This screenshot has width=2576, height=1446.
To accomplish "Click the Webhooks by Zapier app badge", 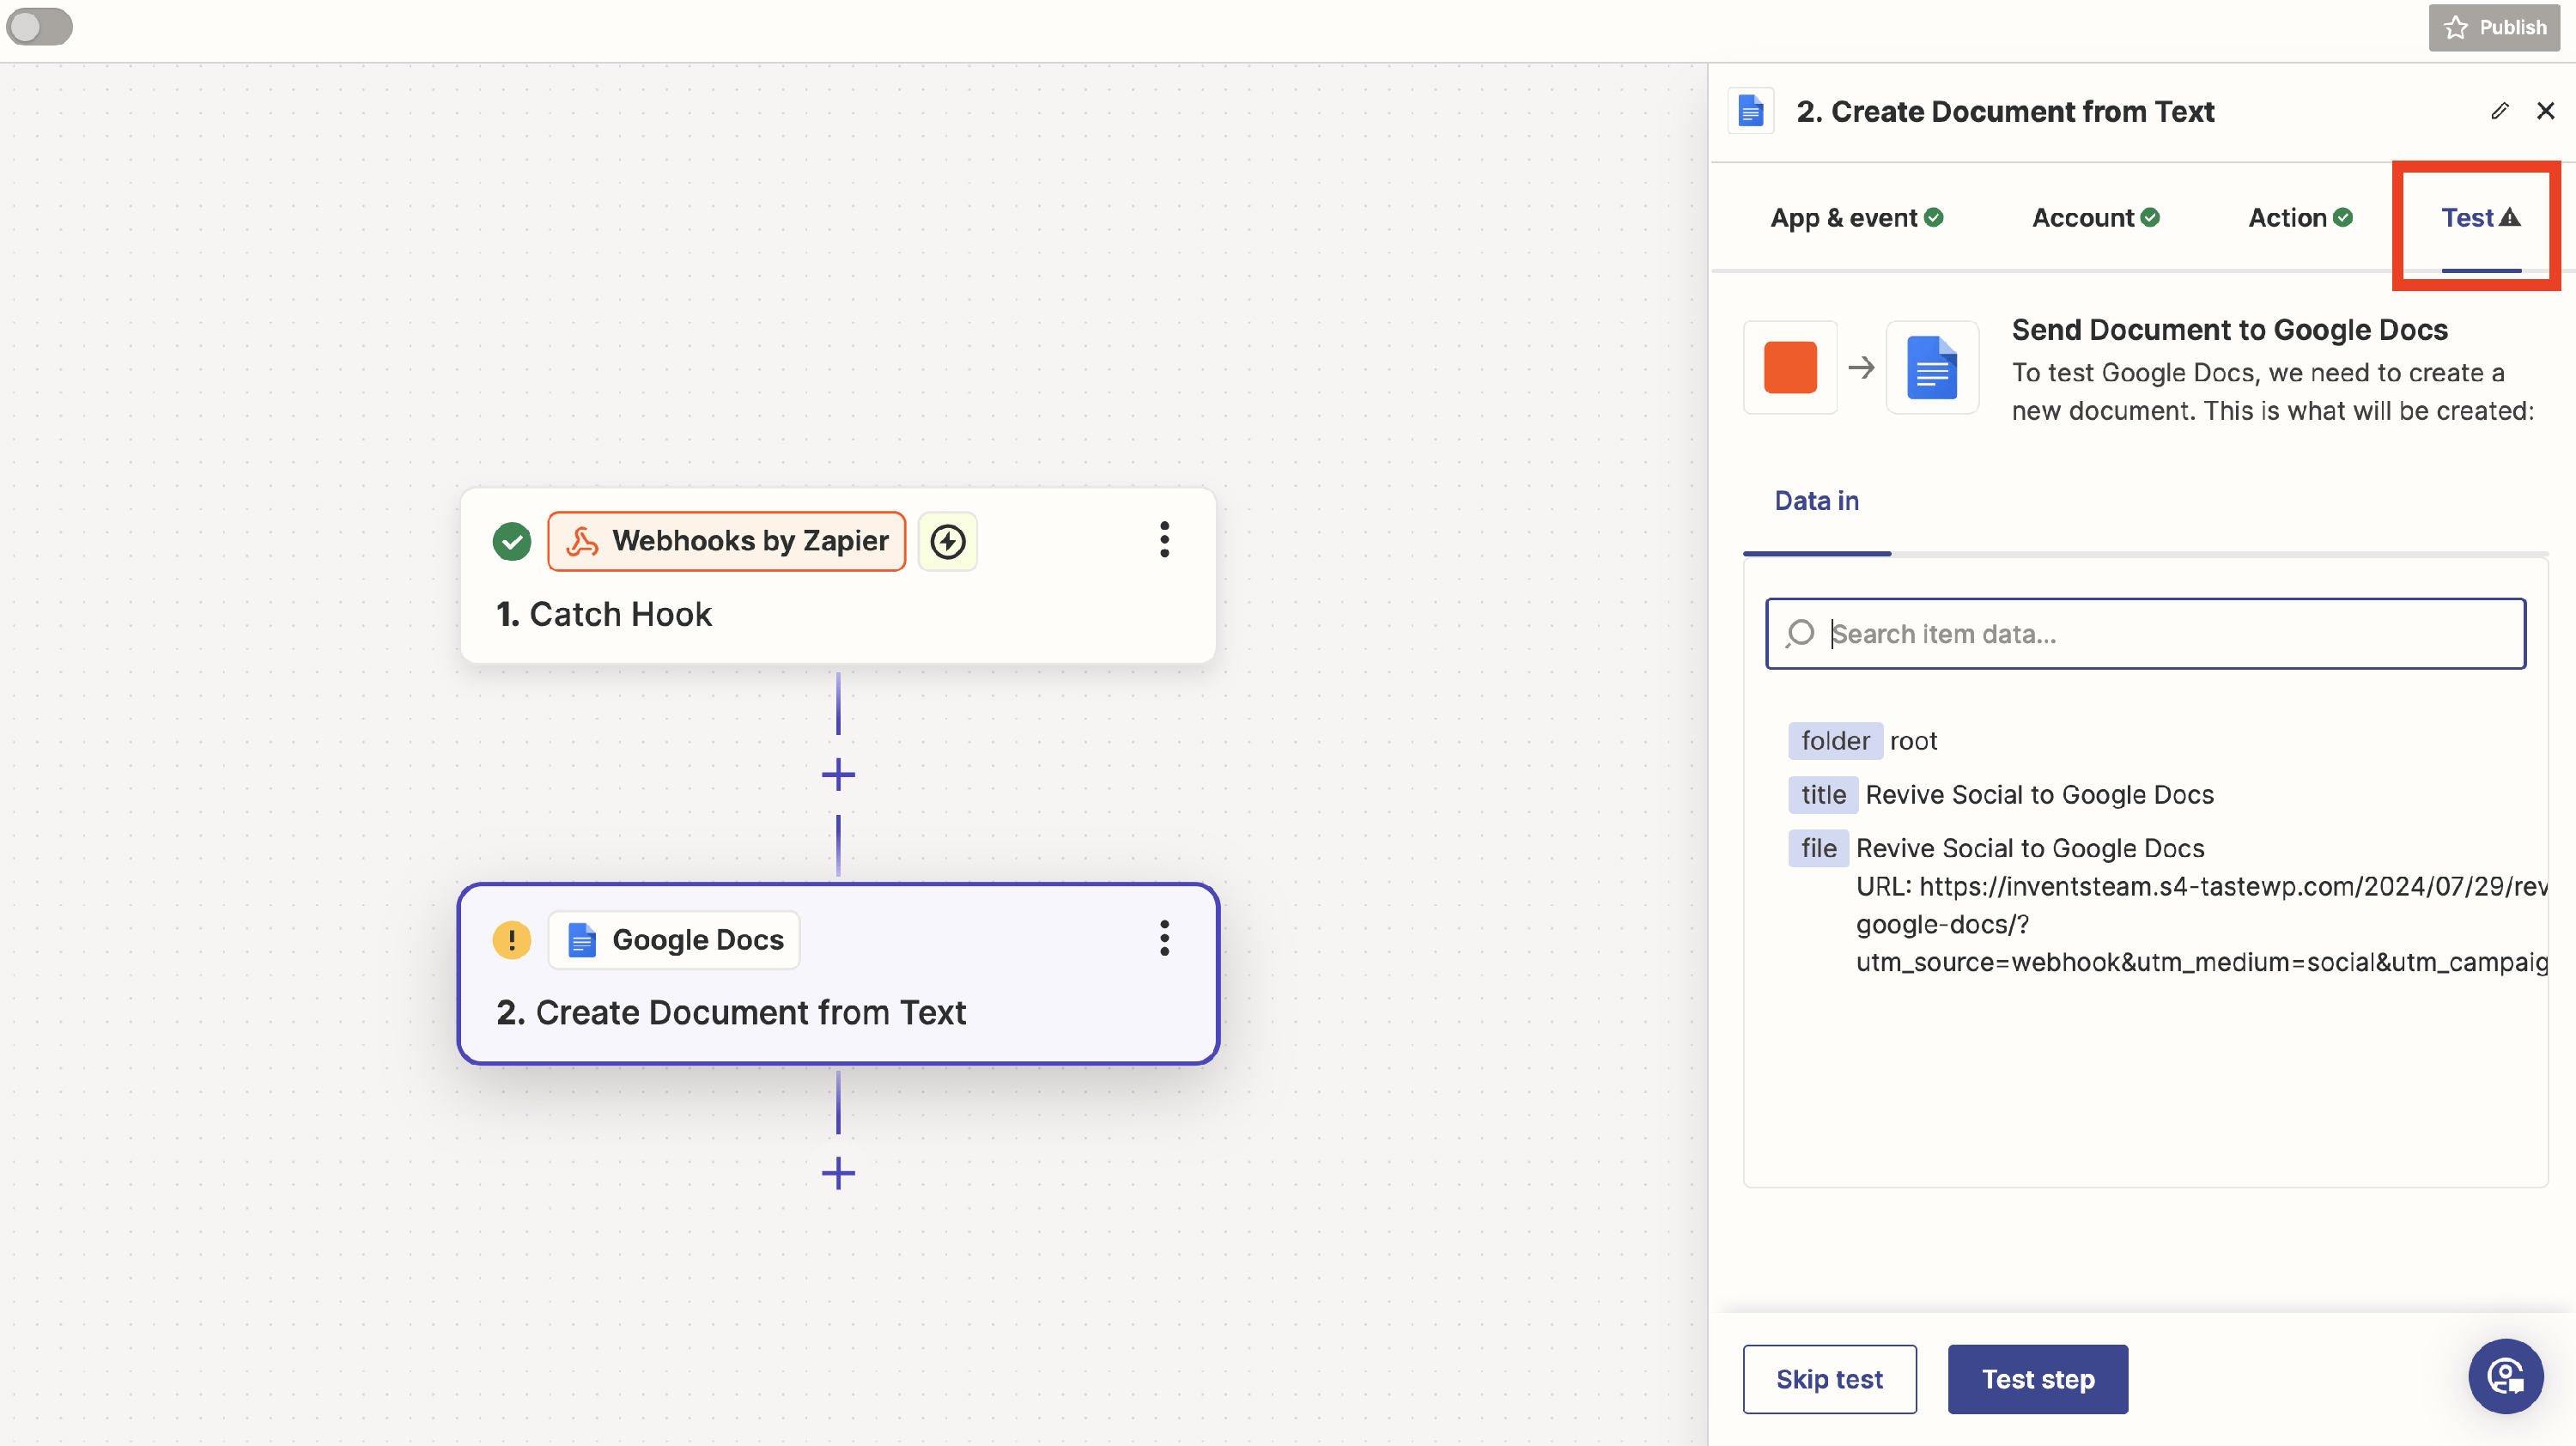I will click(x=726, y=541).
